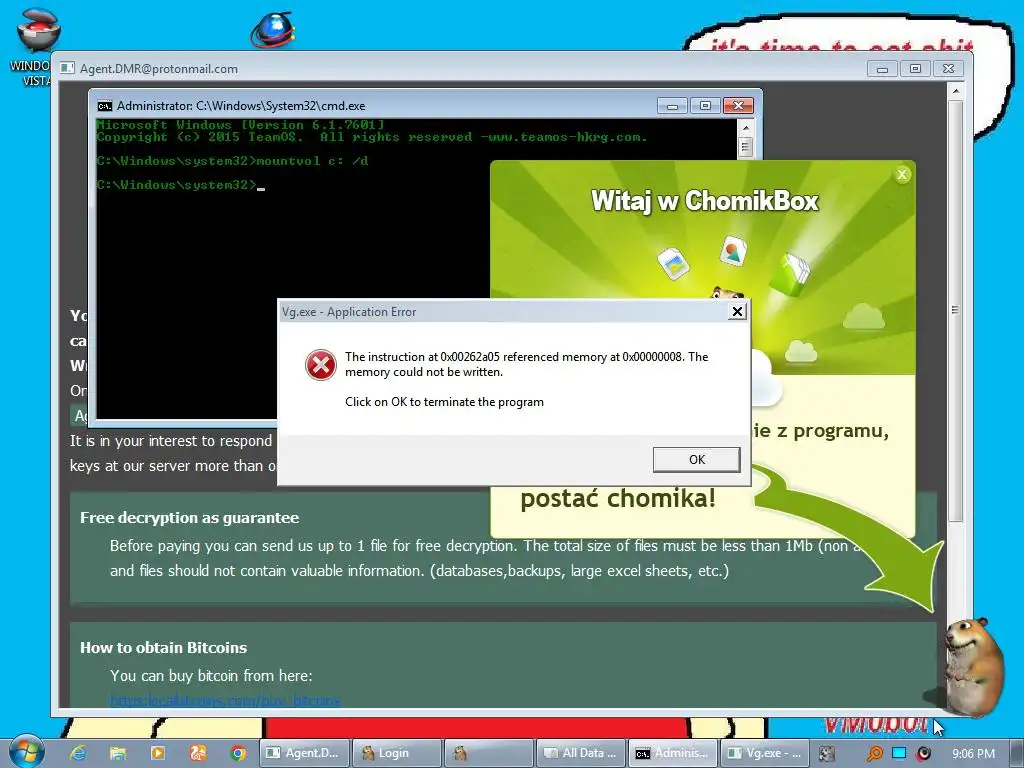Switch to Agent.D... taskbar window

[x=305, y=753]
